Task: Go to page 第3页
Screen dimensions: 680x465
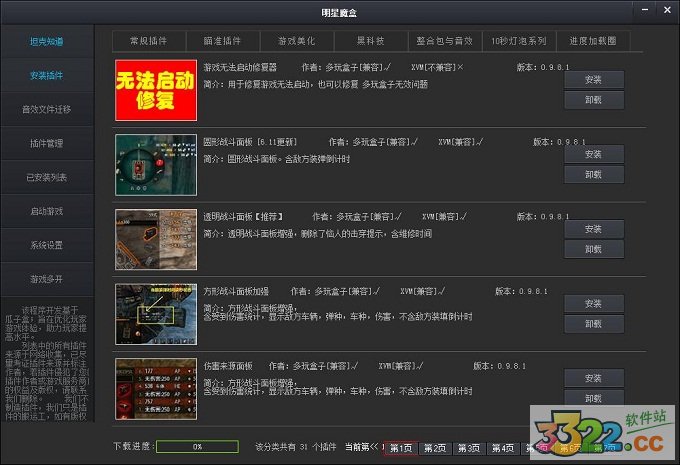Action: (x=469, y=448)
